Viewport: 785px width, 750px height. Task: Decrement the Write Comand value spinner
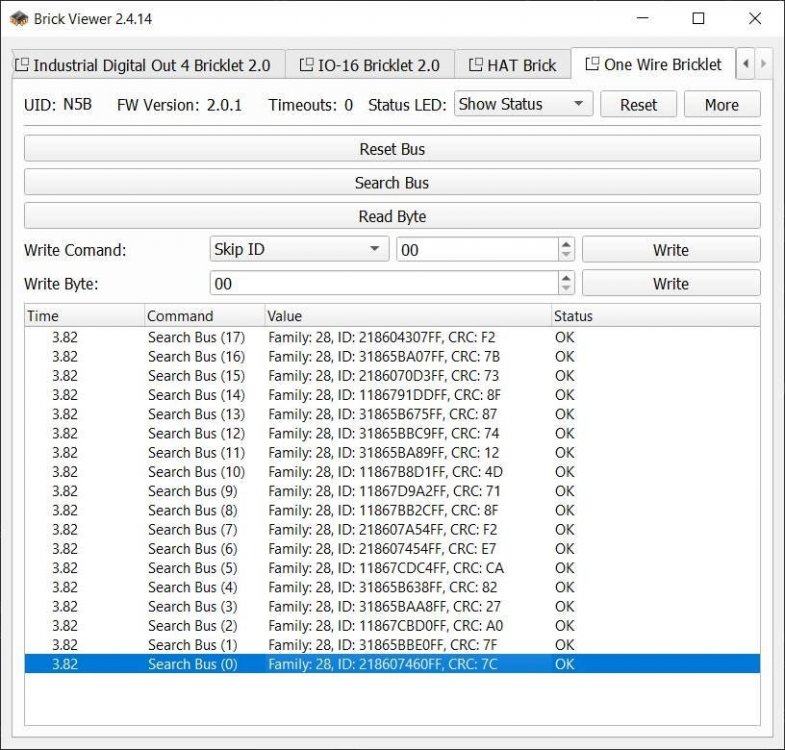(566, 254)
